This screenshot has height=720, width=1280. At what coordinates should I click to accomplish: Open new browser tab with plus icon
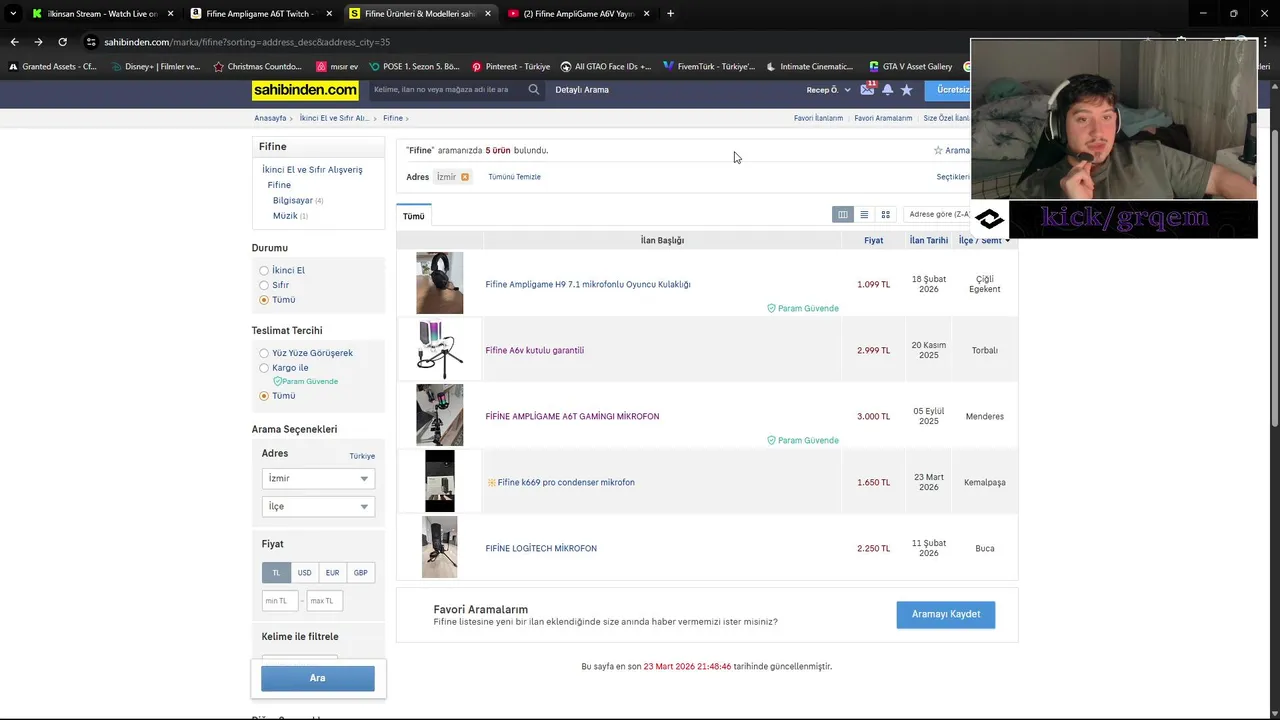click(x=670, y=13)
